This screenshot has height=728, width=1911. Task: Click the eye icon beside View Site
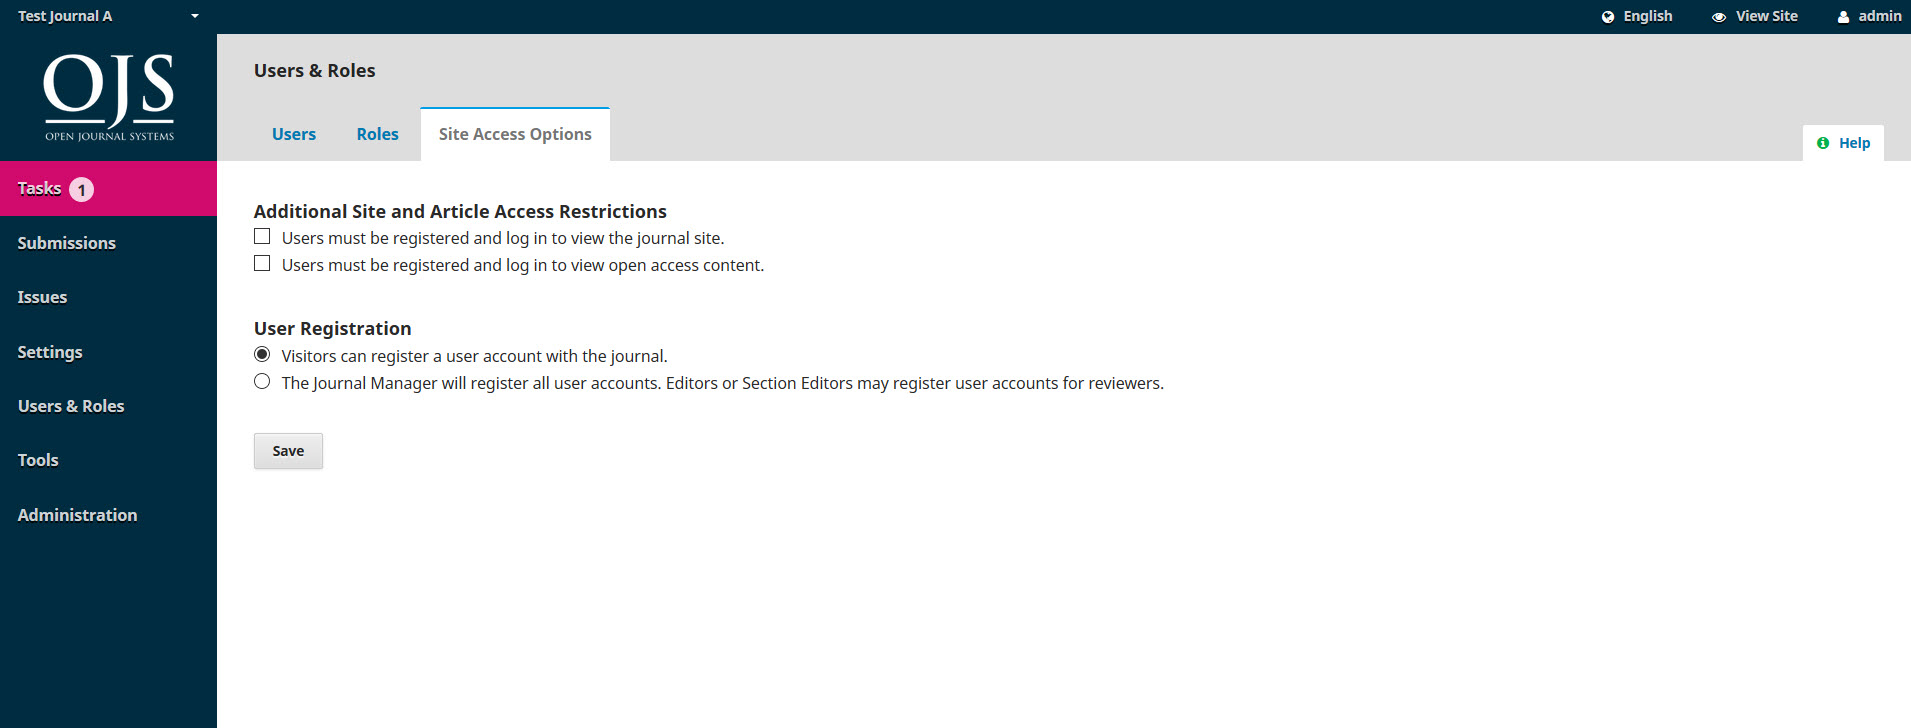[1719, 16]
